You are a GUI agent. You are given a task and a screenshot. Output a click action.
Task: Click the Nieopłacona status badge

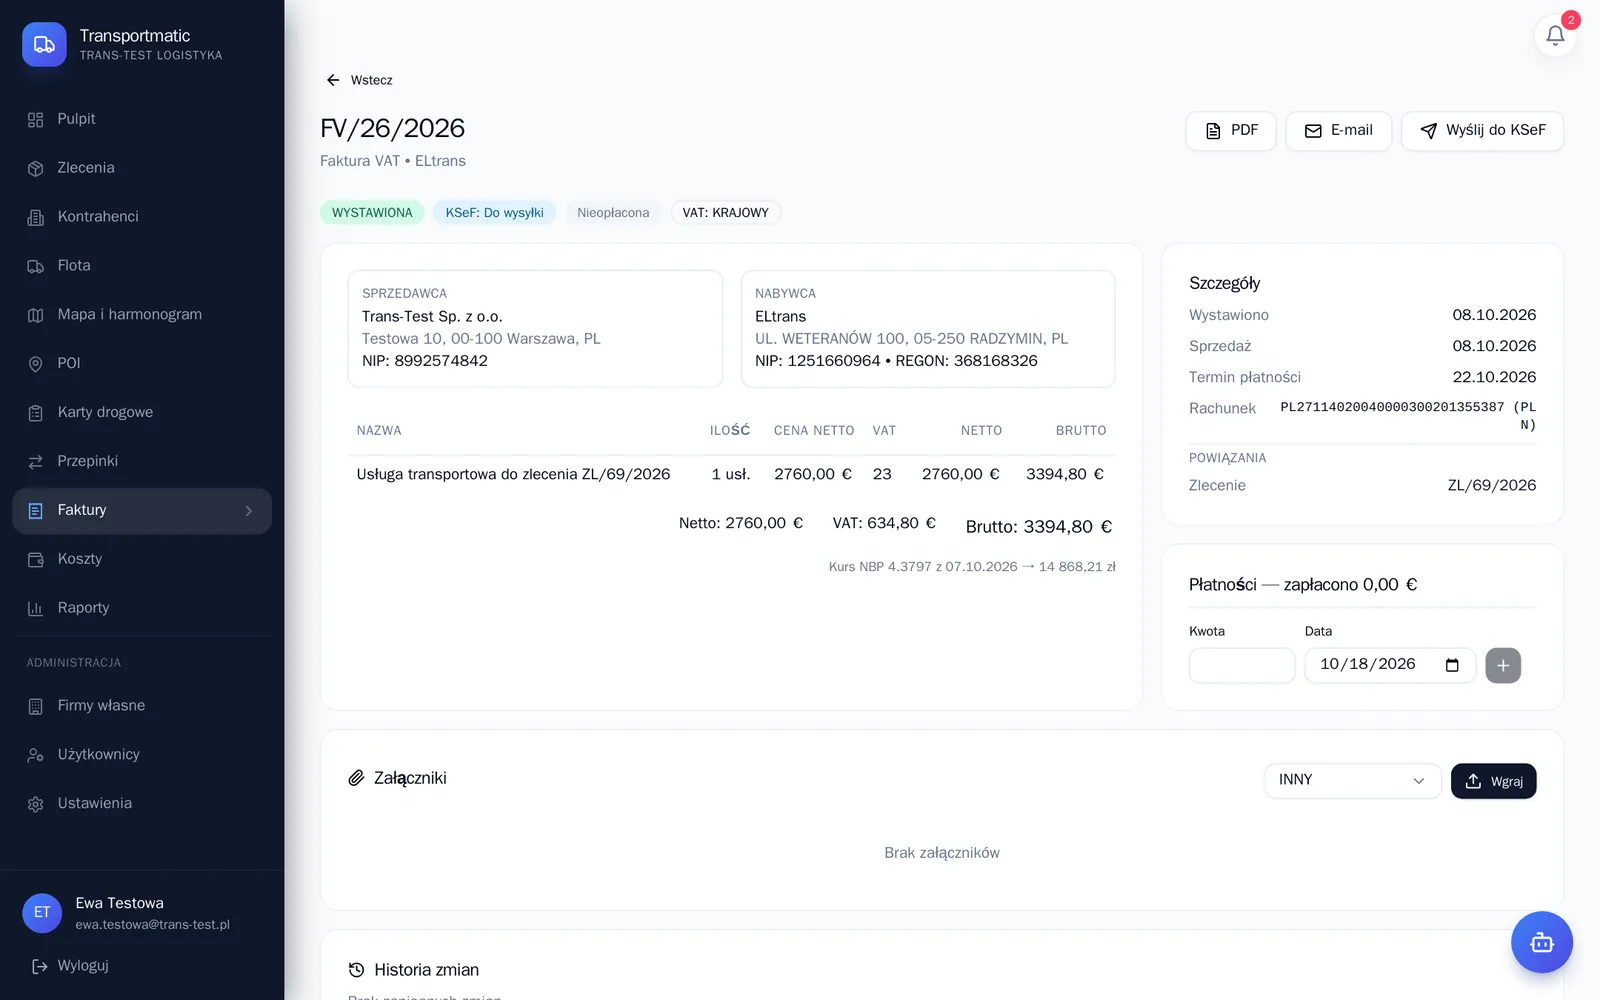pos(613,213)
